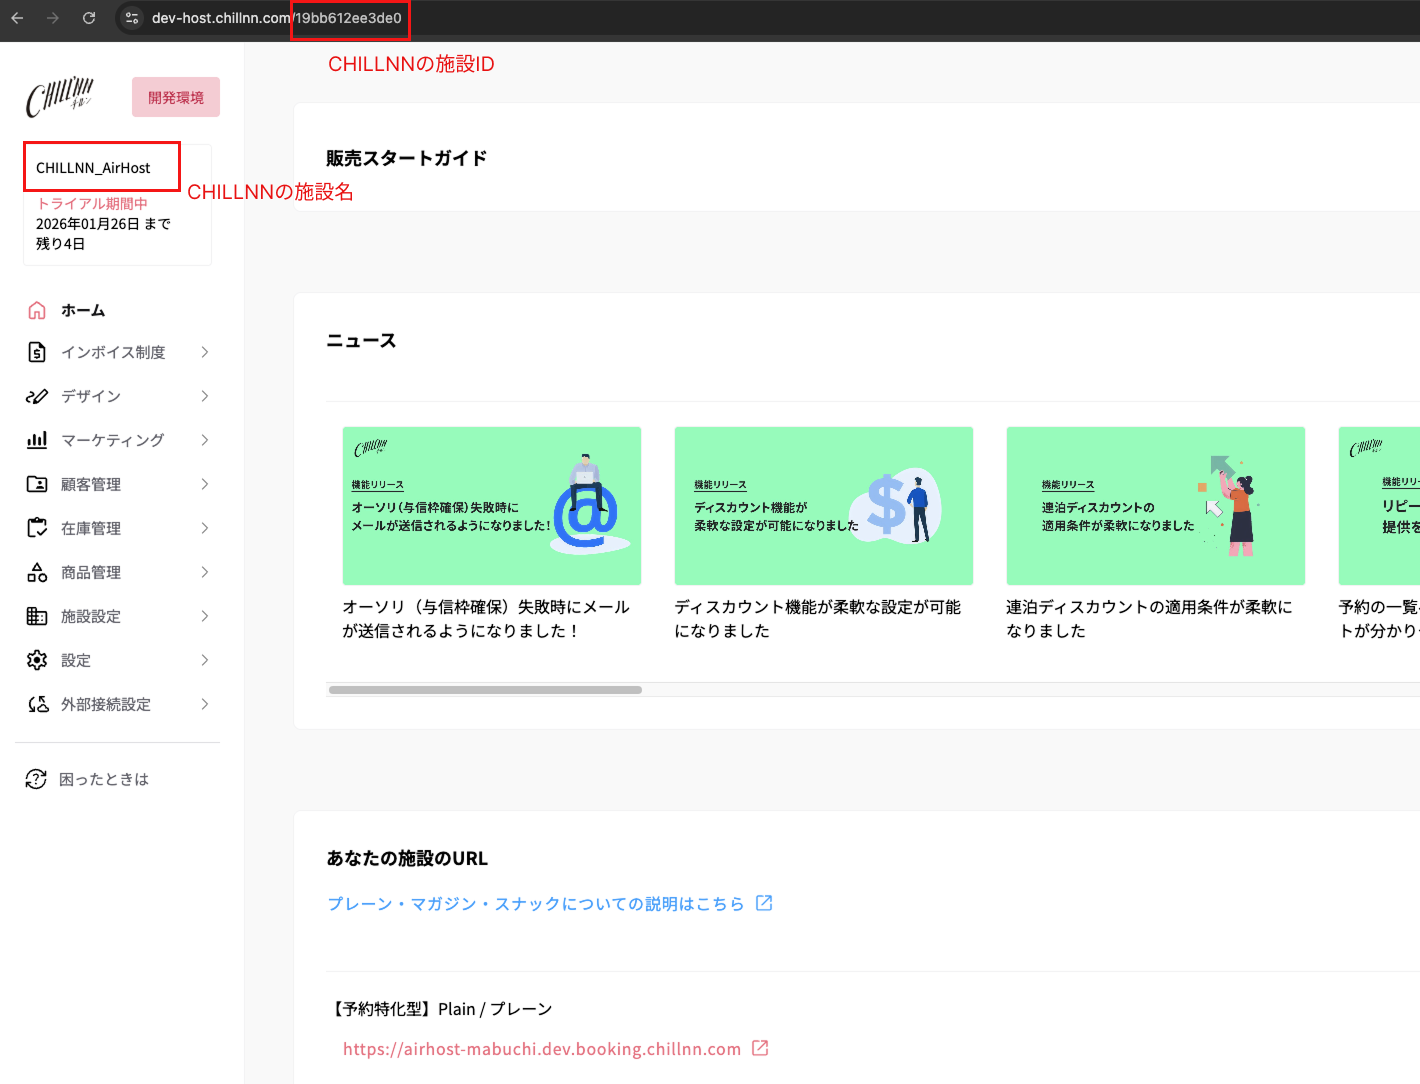Click the 残り4日 remaining days text
This screenshot has height=1084, width=1420.
coord(60,244)
